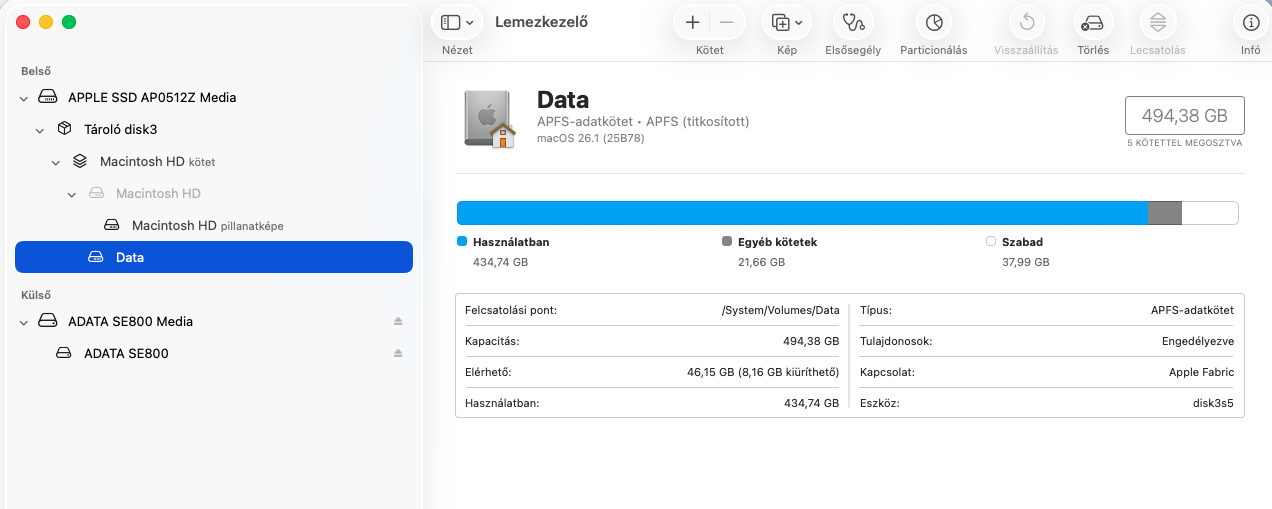Select APPLE SSD AP0512Z Media
Image resolution: width=1272 pixels, height=509 pixels.
click(x=214, y=97)
